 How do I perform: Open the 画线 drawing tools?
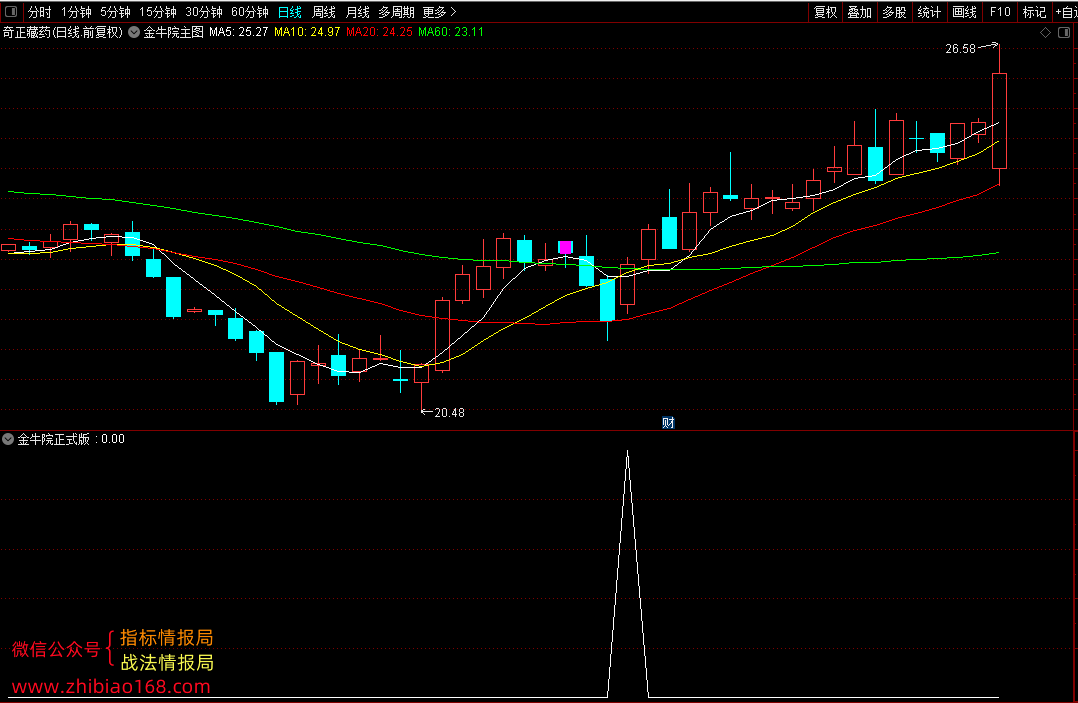tap(965, 12)
